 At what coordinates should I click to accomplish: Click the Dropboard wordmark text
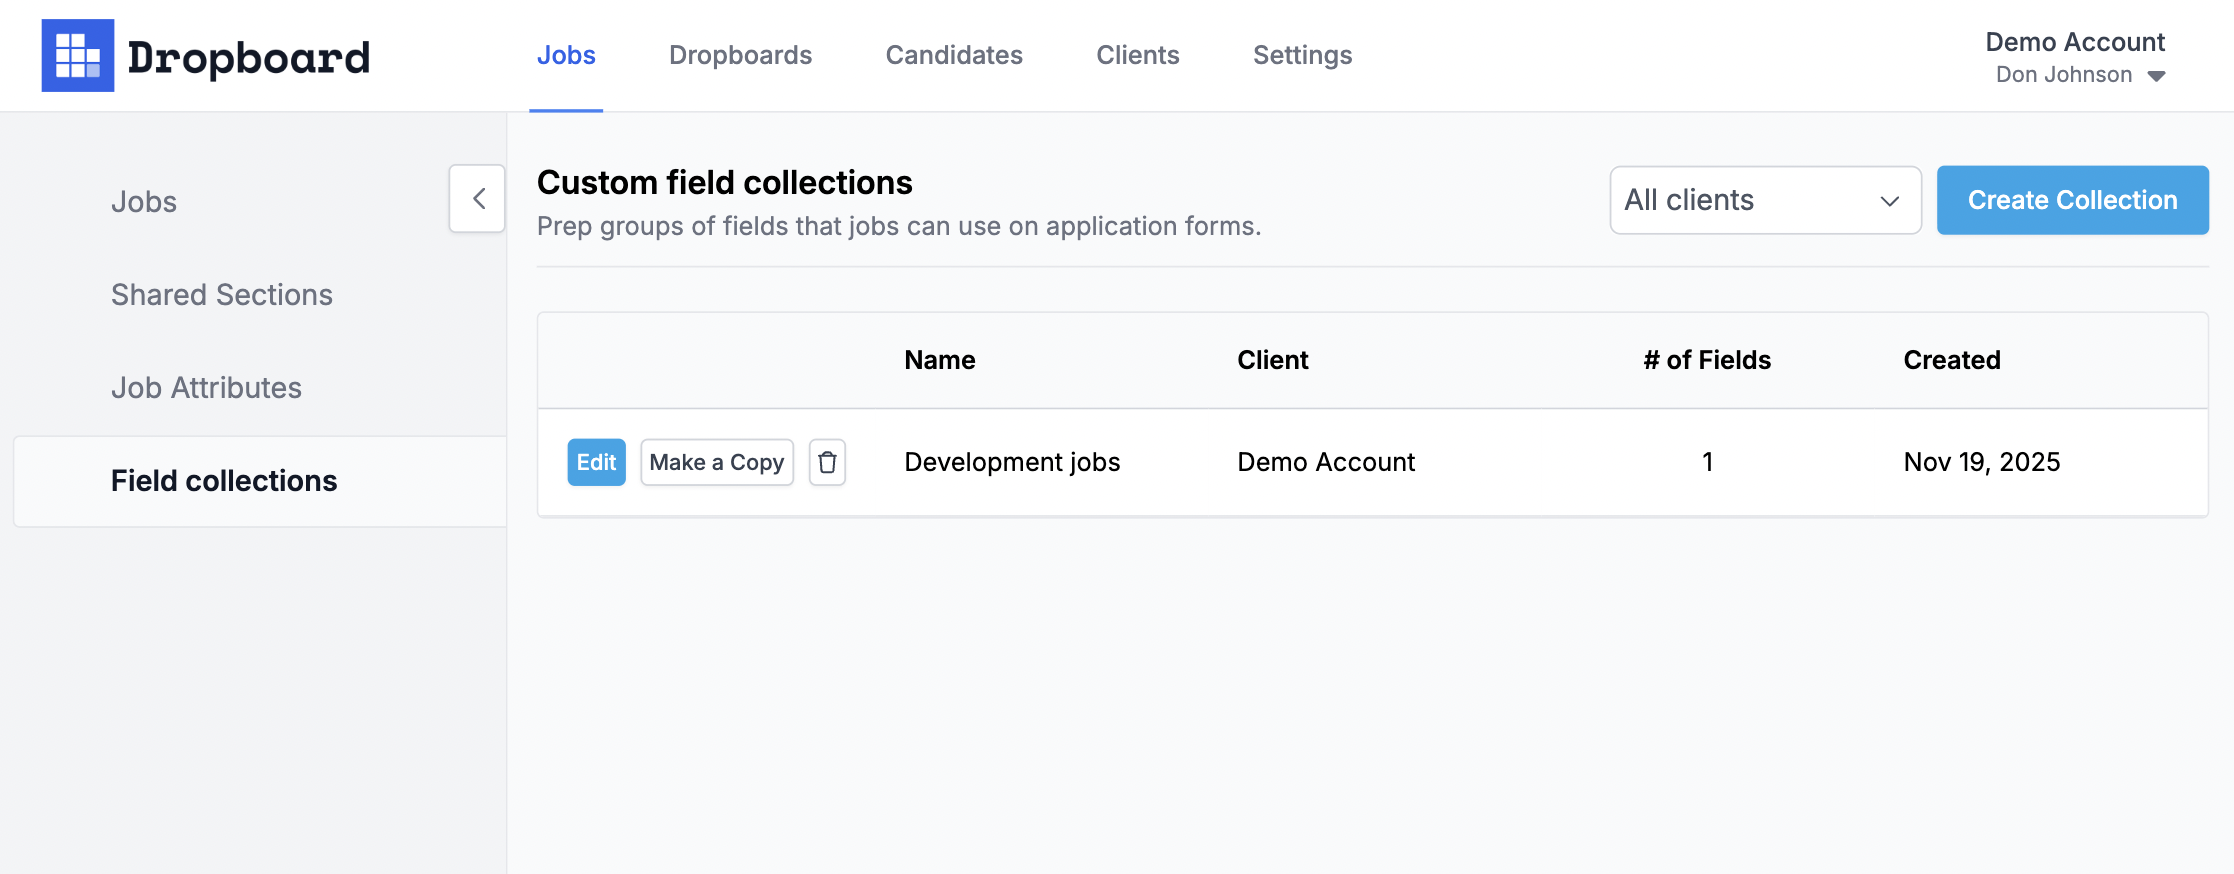pyautogui.click(x=249, y=58)
